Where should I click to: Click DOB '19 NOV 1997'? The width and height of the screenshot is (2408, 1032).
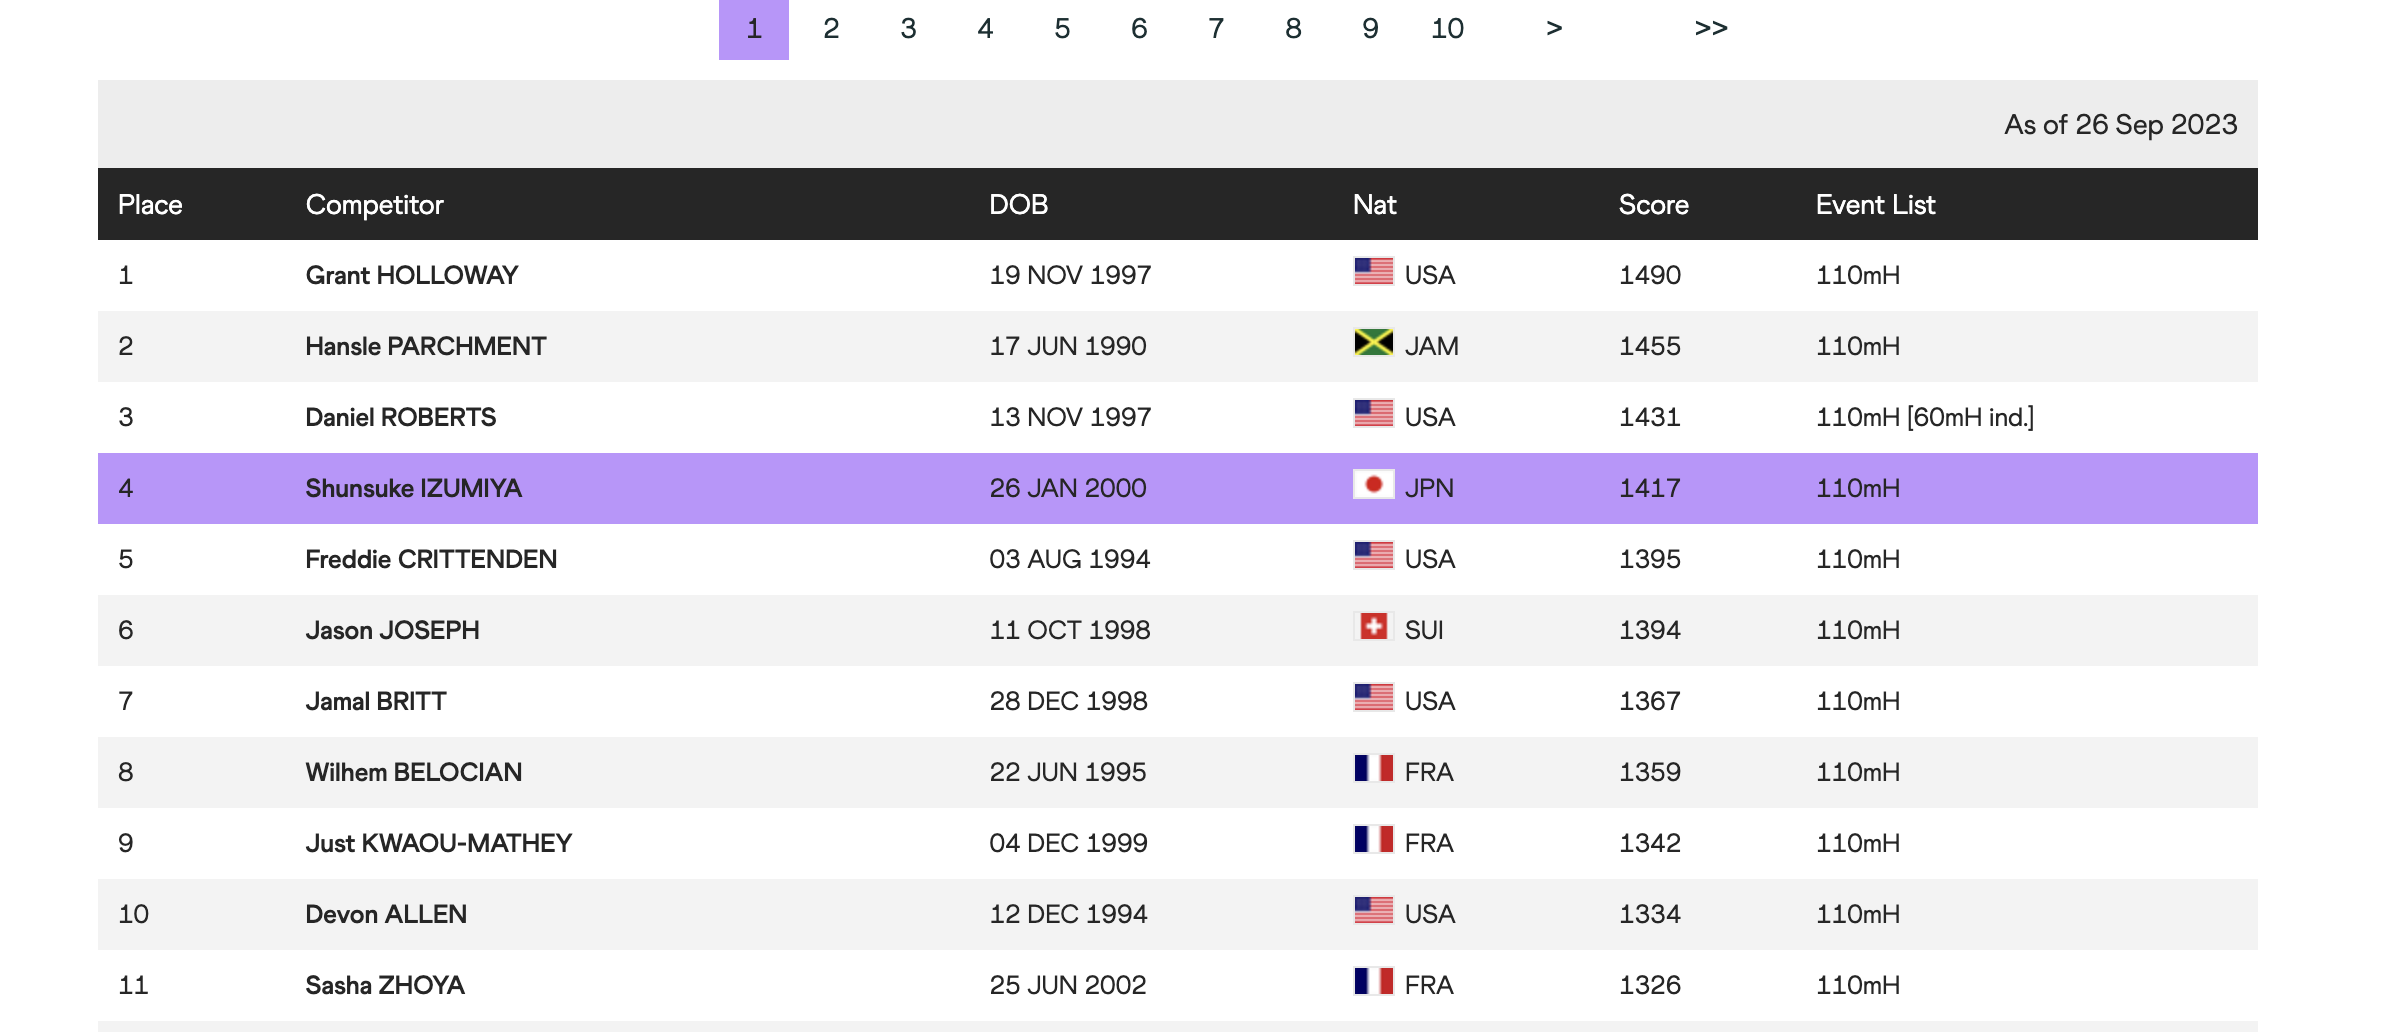pyautogui.click(x=1071, y=275)
